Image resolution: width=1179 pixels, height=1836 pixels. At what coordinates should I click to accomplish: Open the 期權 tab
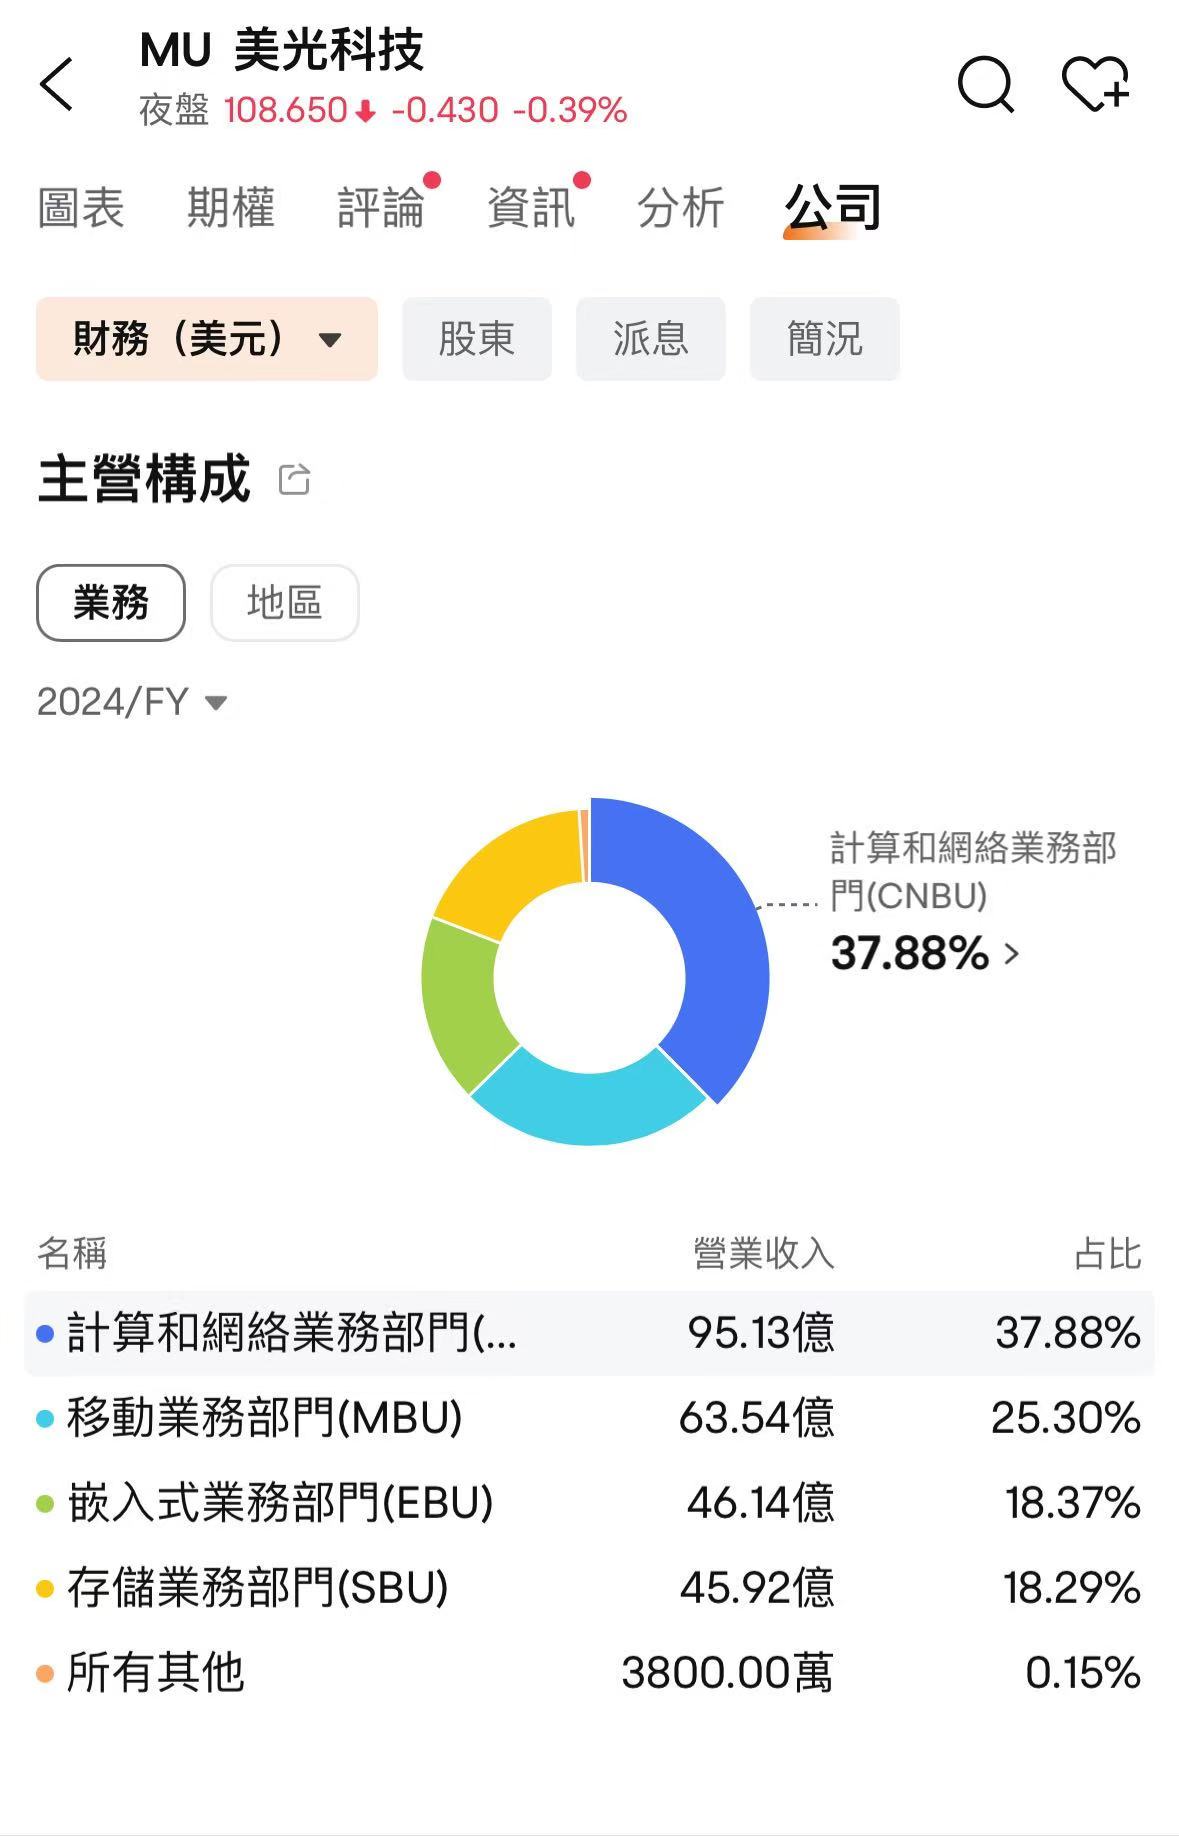click(230, 208)
